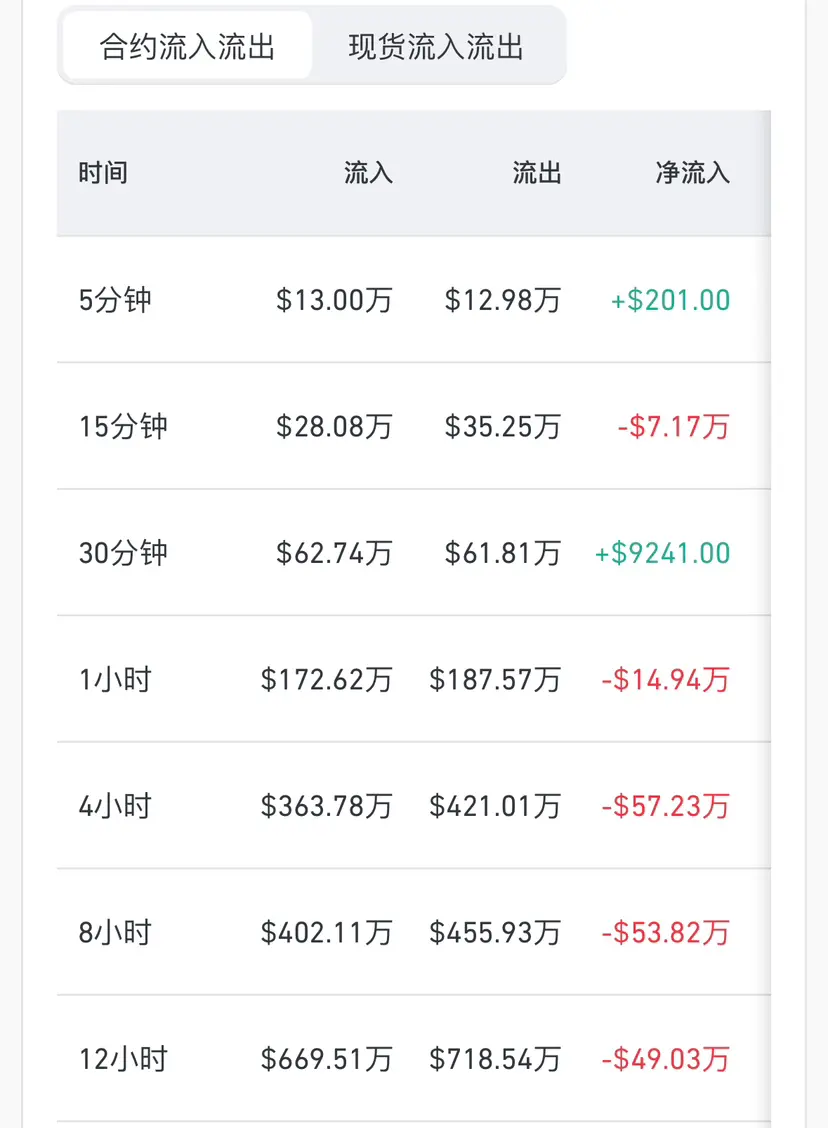Select the 30分钟 time row

(x=123, y=553)
